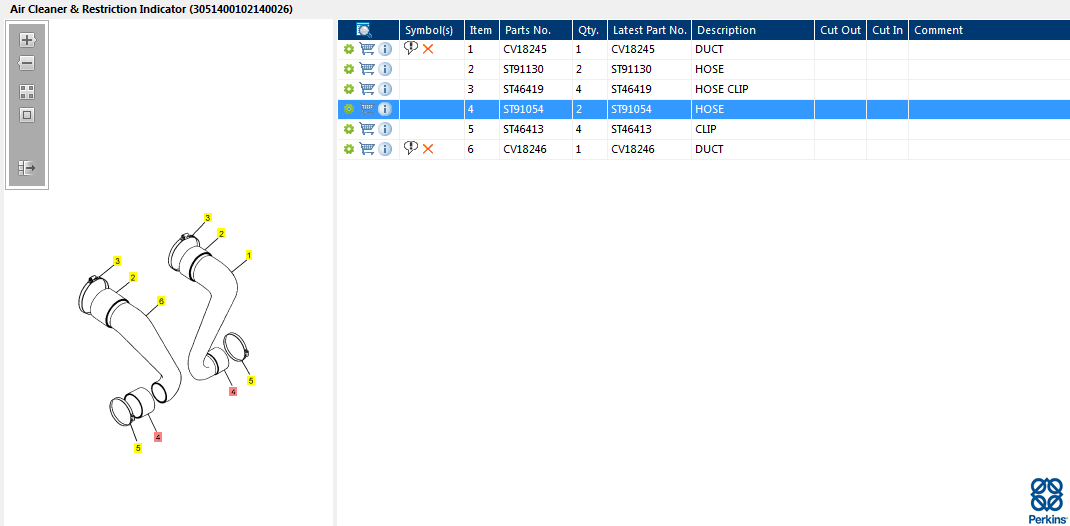Add ST91054 hose to cart

click(367, 108)
